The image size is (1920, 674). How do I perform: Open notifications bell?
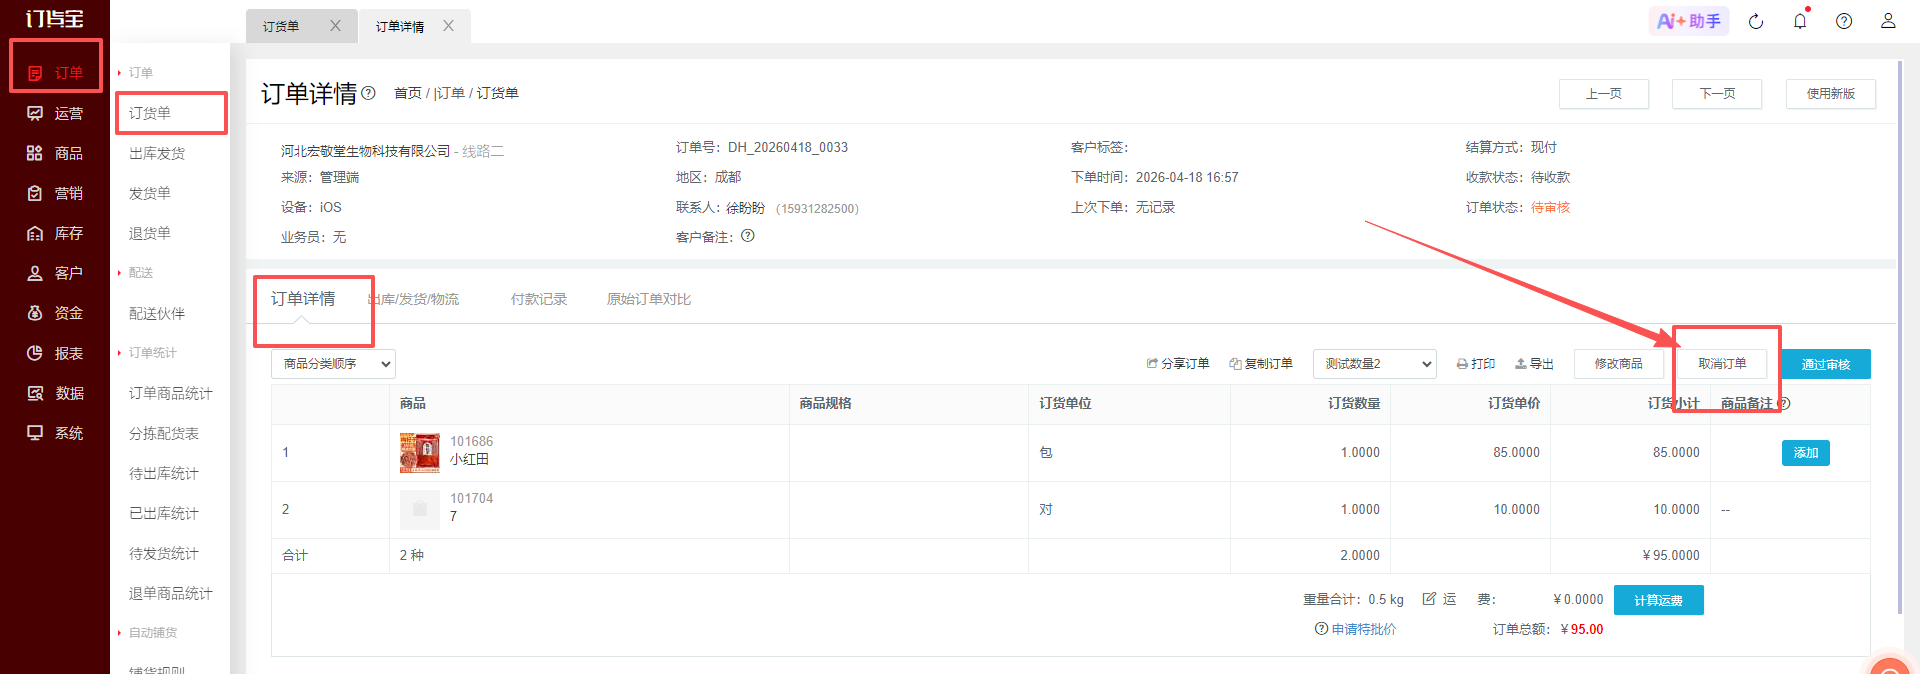click(x=1800, y=21)
